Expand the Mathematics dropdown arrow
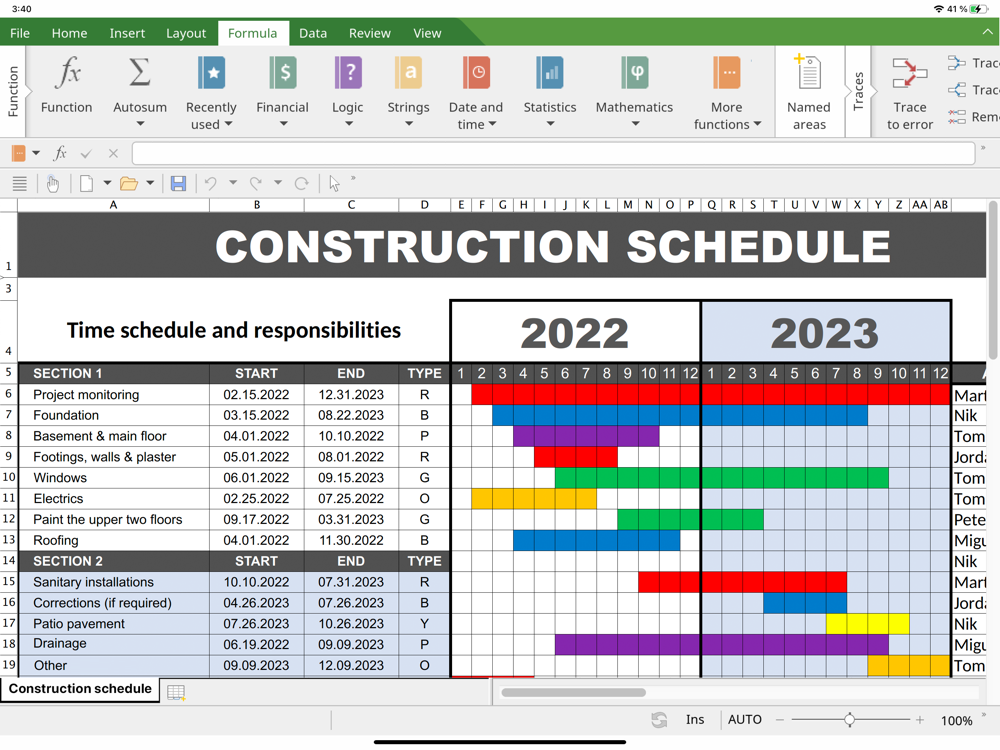This screenshot has width=1000, height=750. [x=635, y=124]
